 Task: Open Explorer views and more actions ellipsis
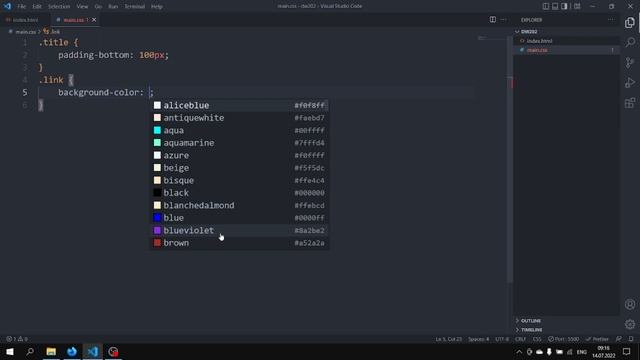pos(611,20)
